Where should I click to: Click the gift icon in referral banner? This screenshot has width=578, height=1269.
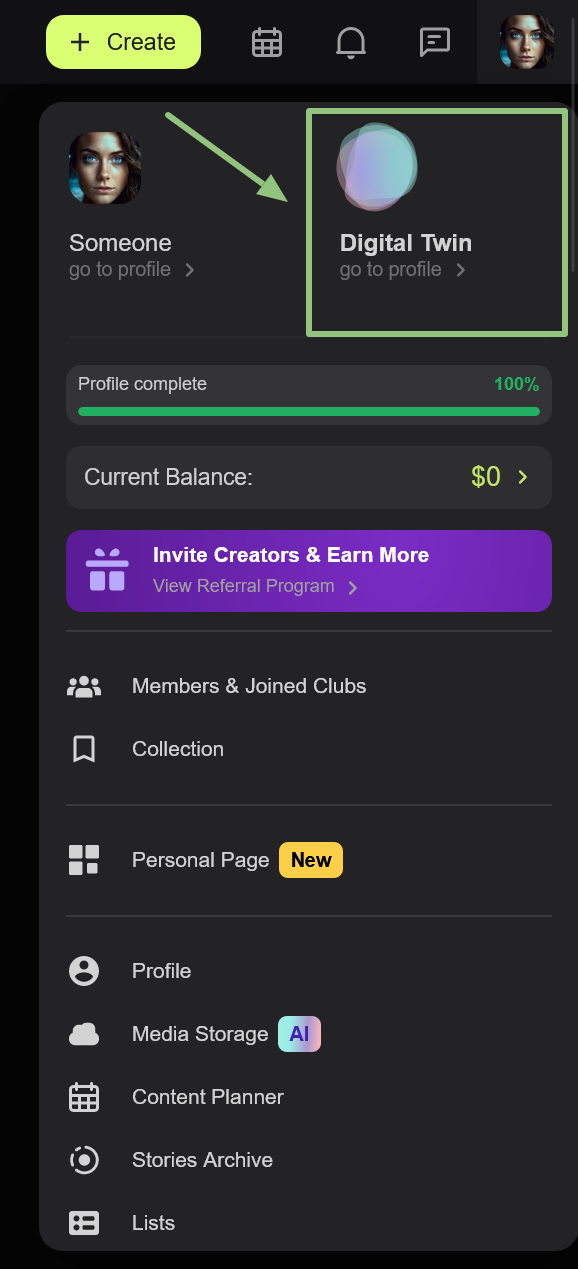[107, 570]
